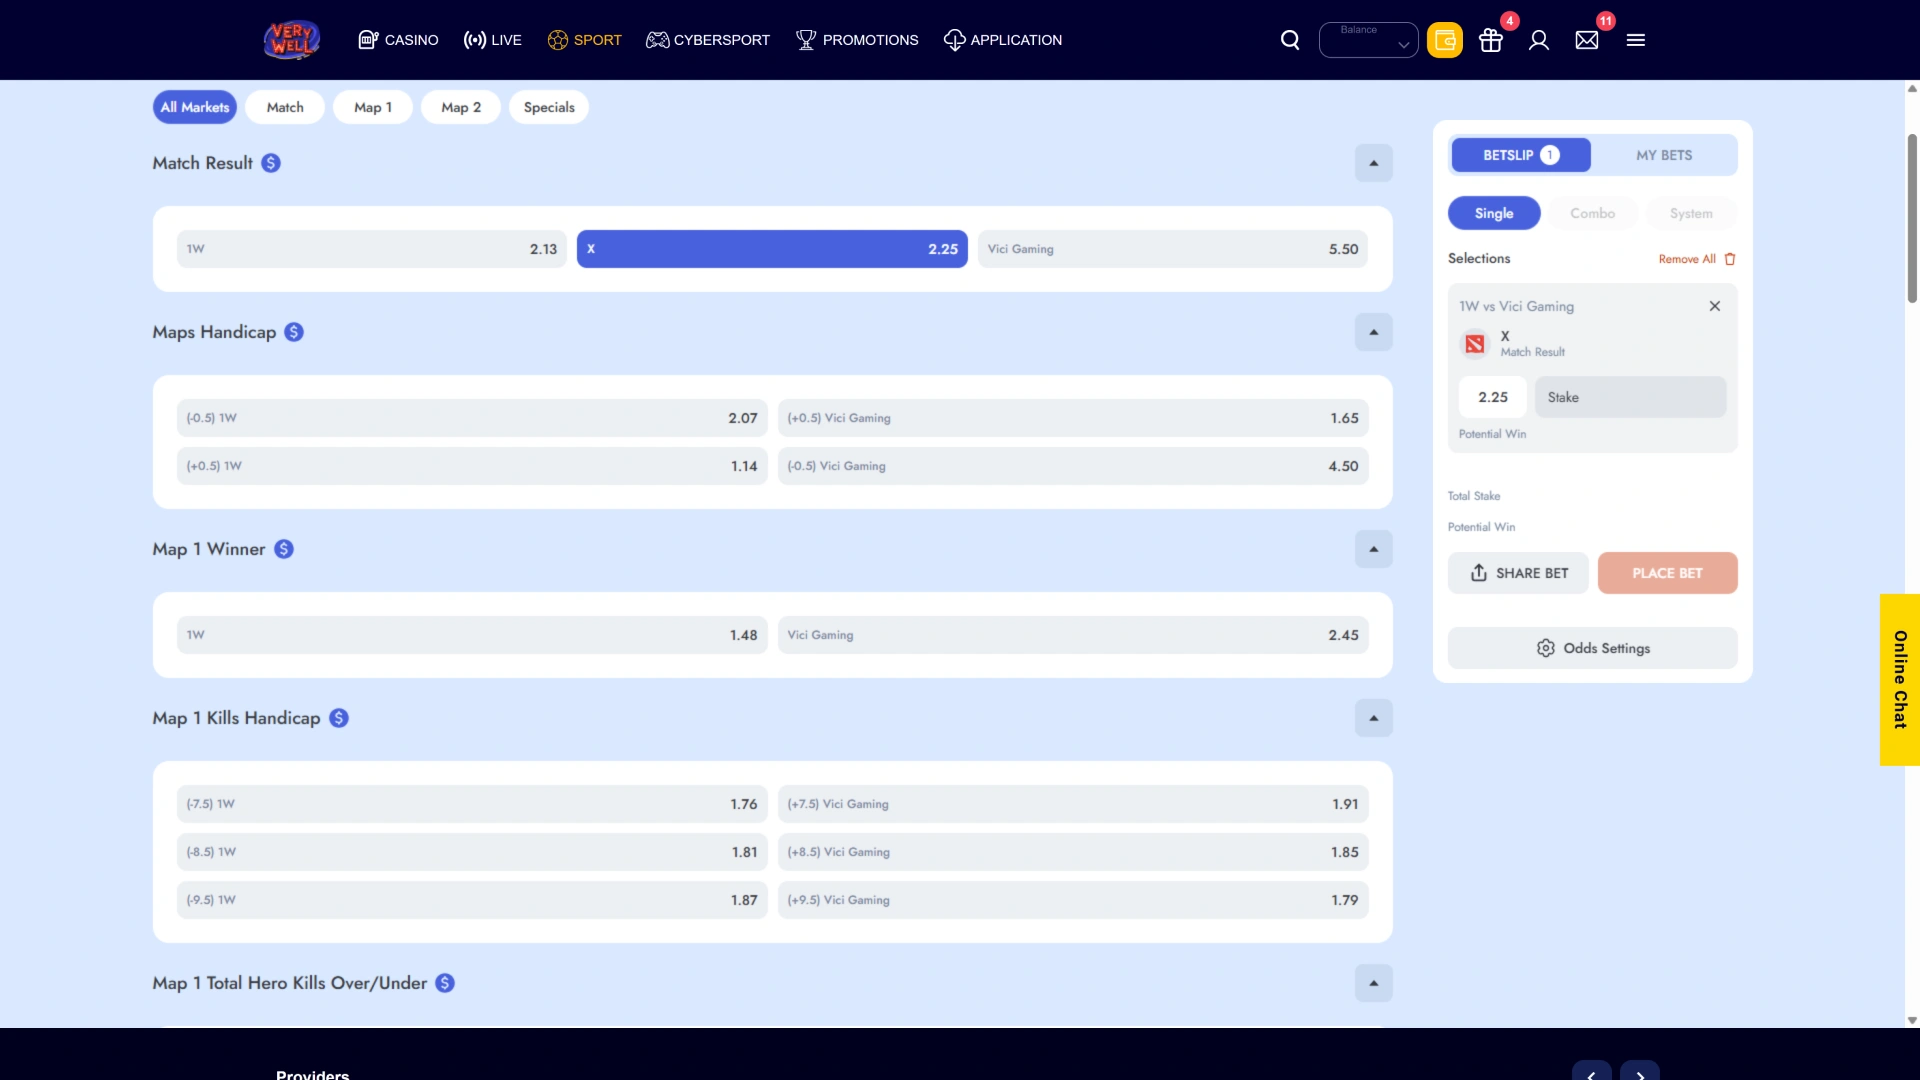Select the All Markets filter
The image size is (1920, 1080).
coord(195,107)
